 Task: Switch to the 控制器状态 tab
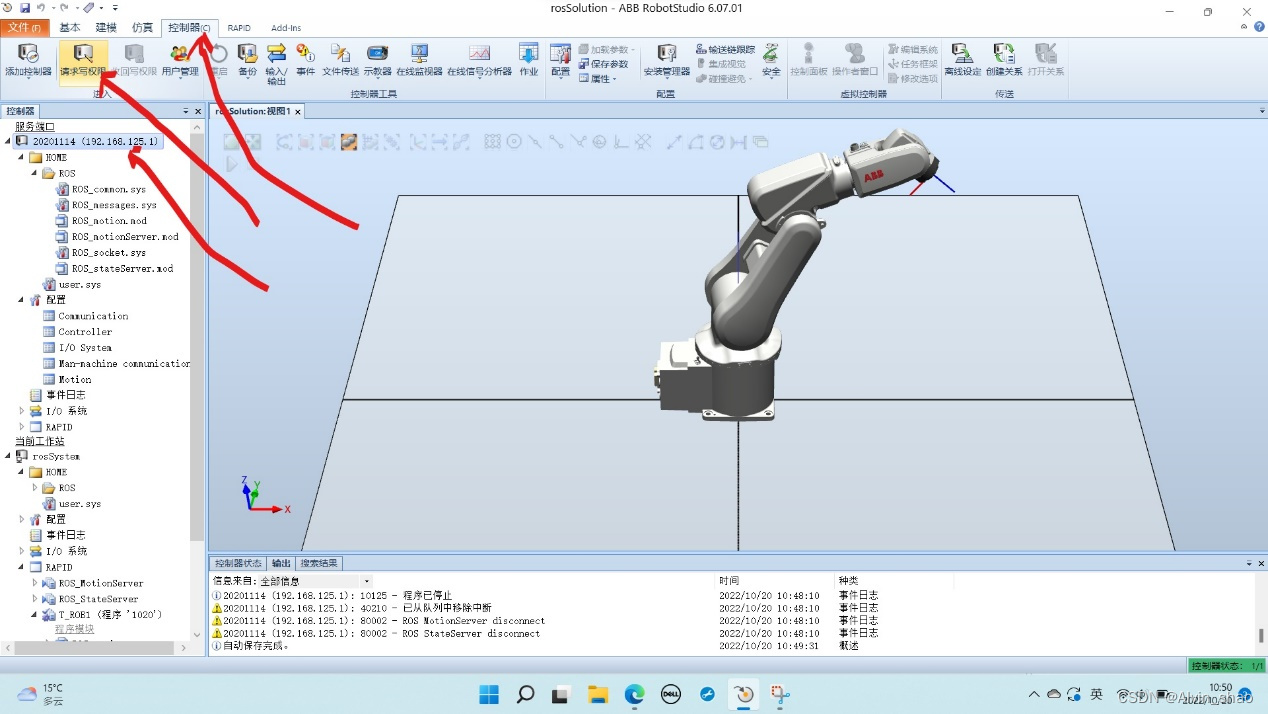point(239,563)
